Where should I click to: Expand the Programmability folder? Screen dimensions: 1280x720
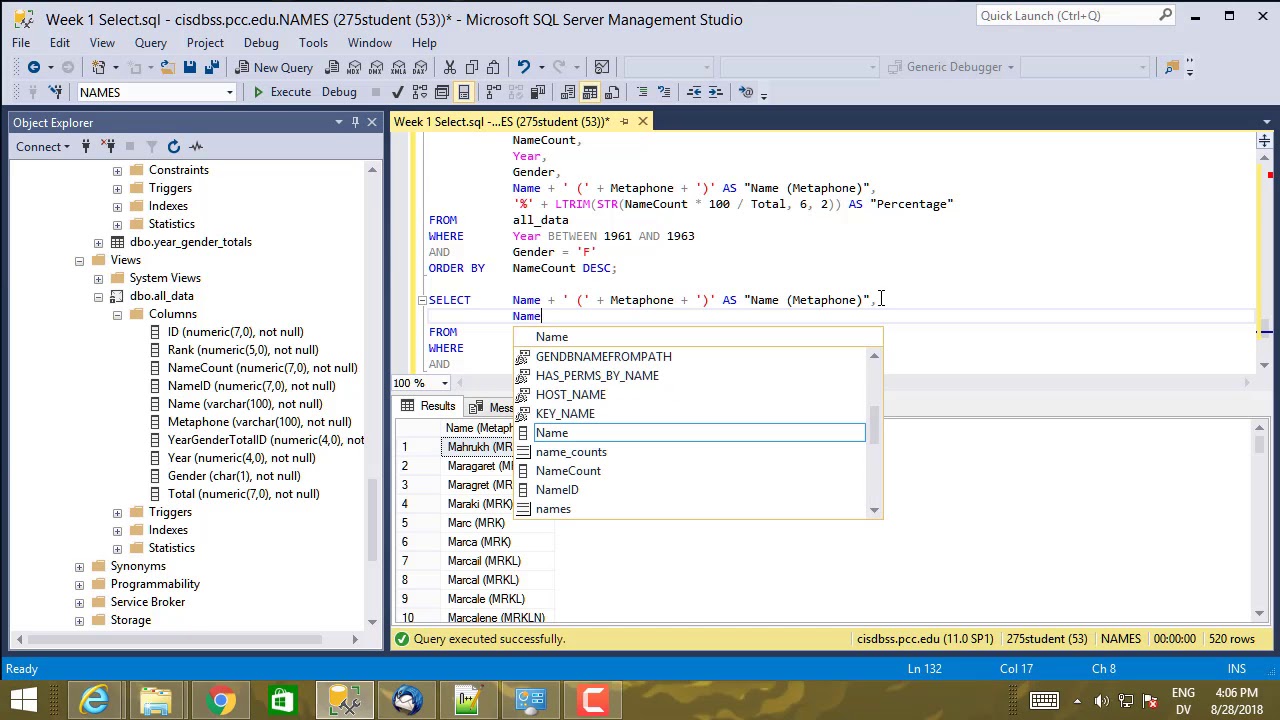(x=79, y=584)
